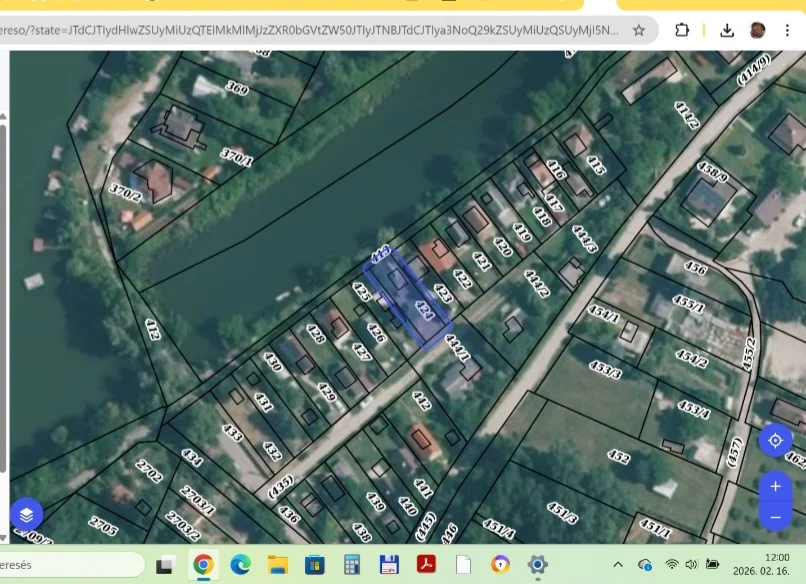Click road label (457) on the map

point(736,452)
